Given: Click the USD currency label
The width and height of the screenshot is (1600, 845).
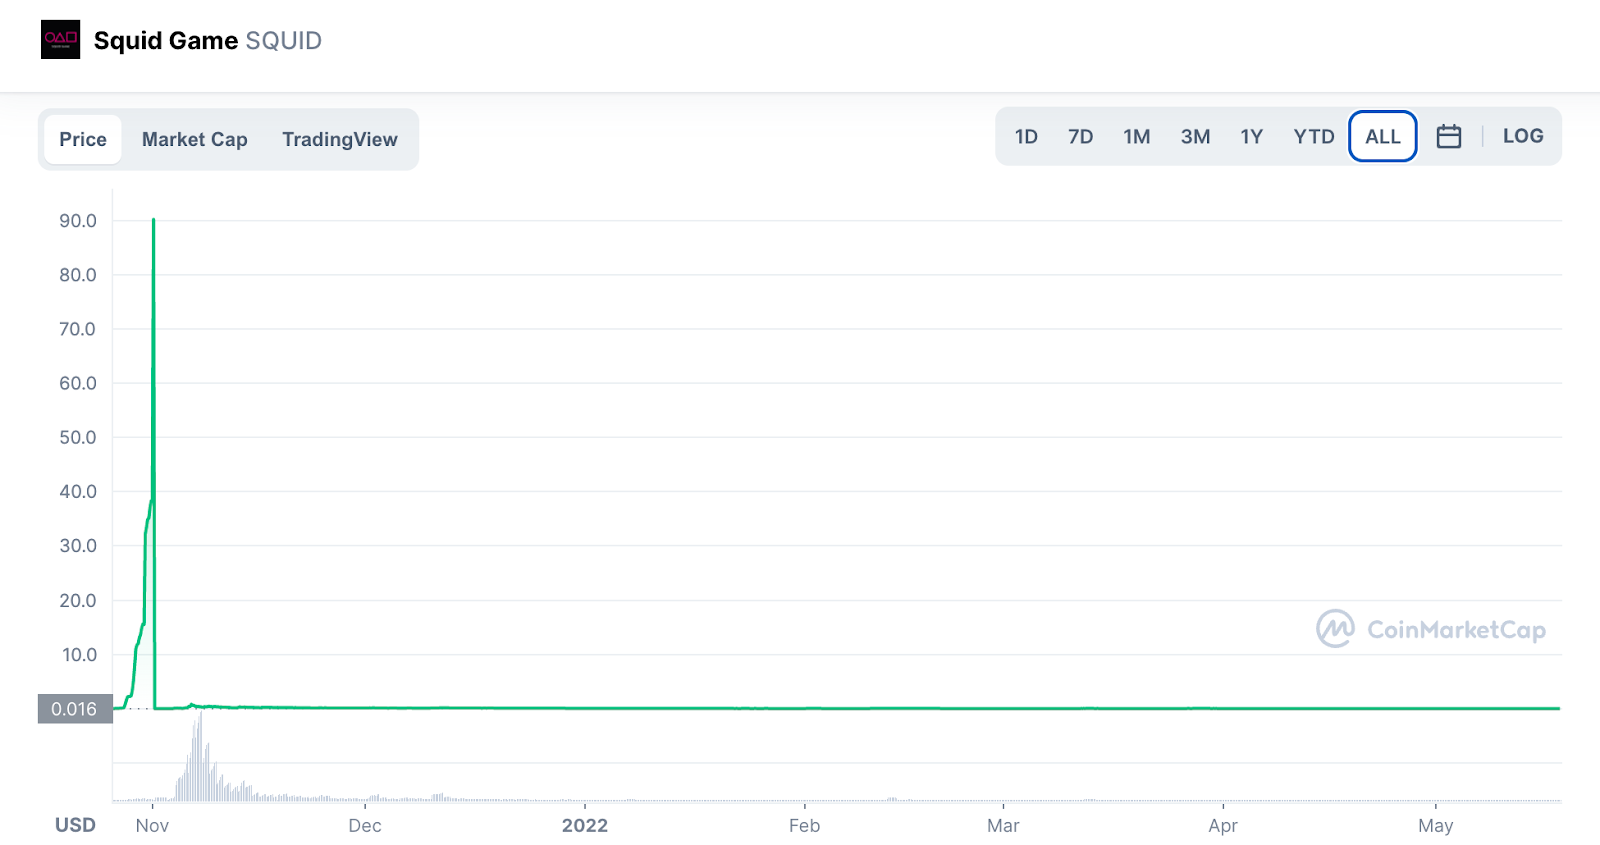Looking at the screenshot, I should pyautogui.click(x=75, y=825).
